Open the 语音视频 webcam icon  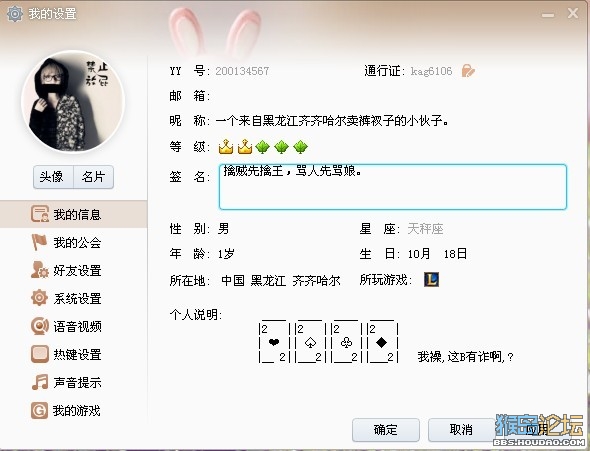[40, 326]
